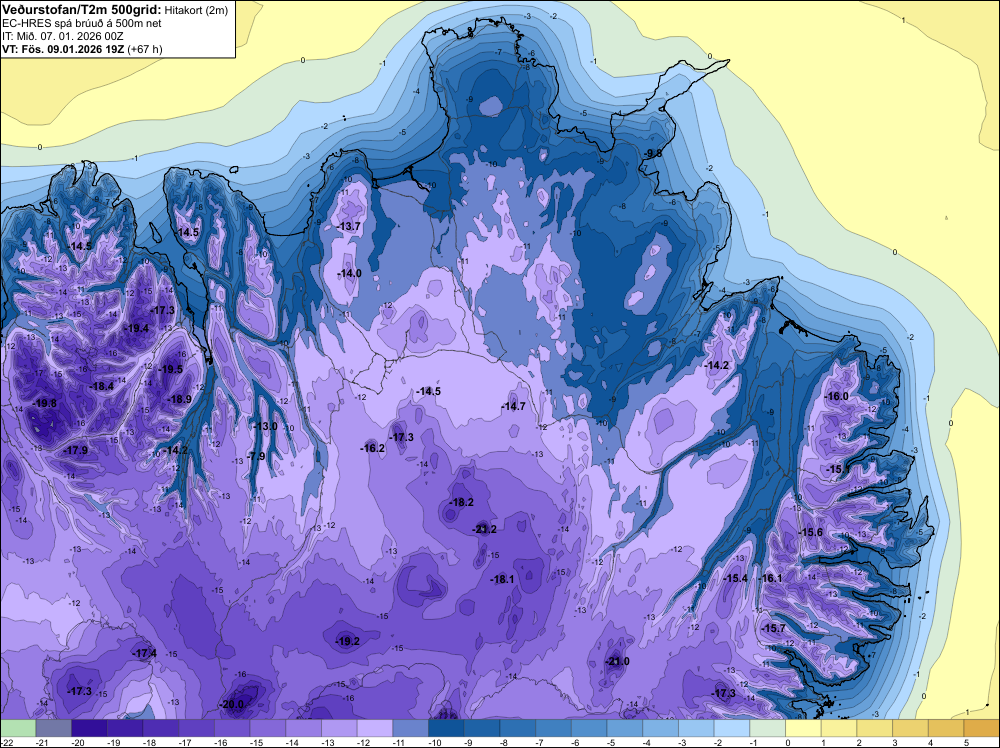Click the "Hitakort (2m)" header text
This screenshot has height=748, width=1000.
pos(196,11)
